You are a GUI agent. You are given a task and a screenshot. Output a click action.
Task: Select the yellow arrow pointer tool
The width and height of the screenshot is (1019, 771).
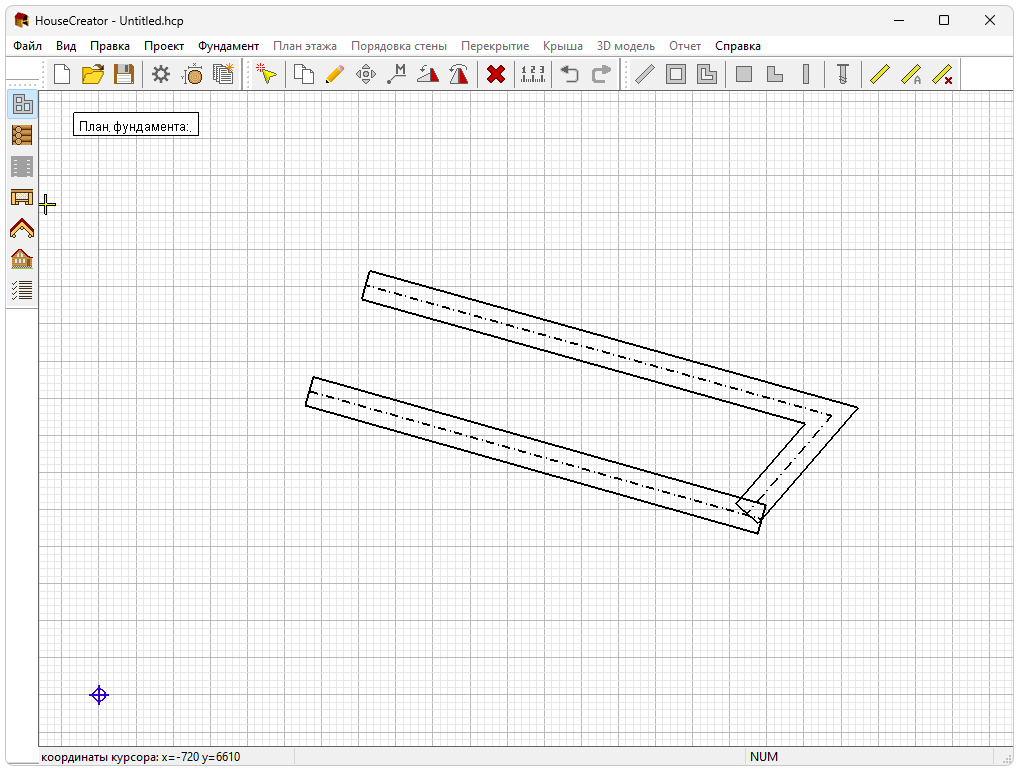(266, 74)
